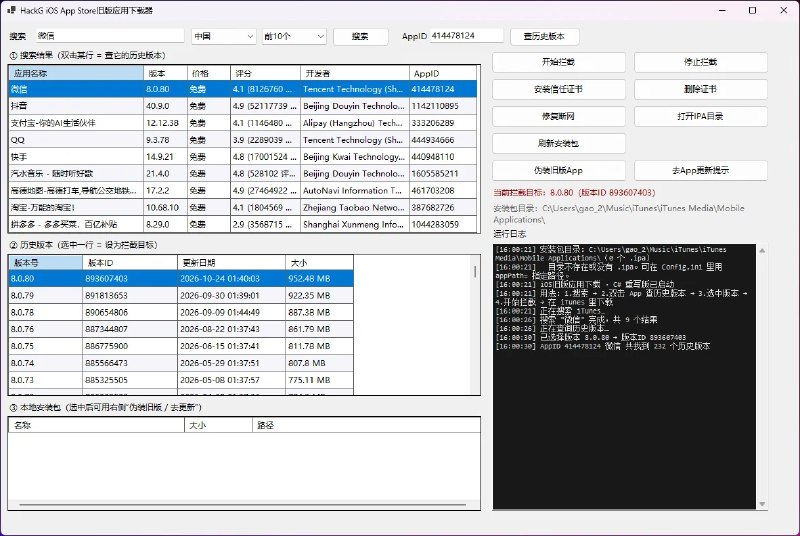Click the log panel scroll-up arrow
800x536 pixels.
(762, 250)
